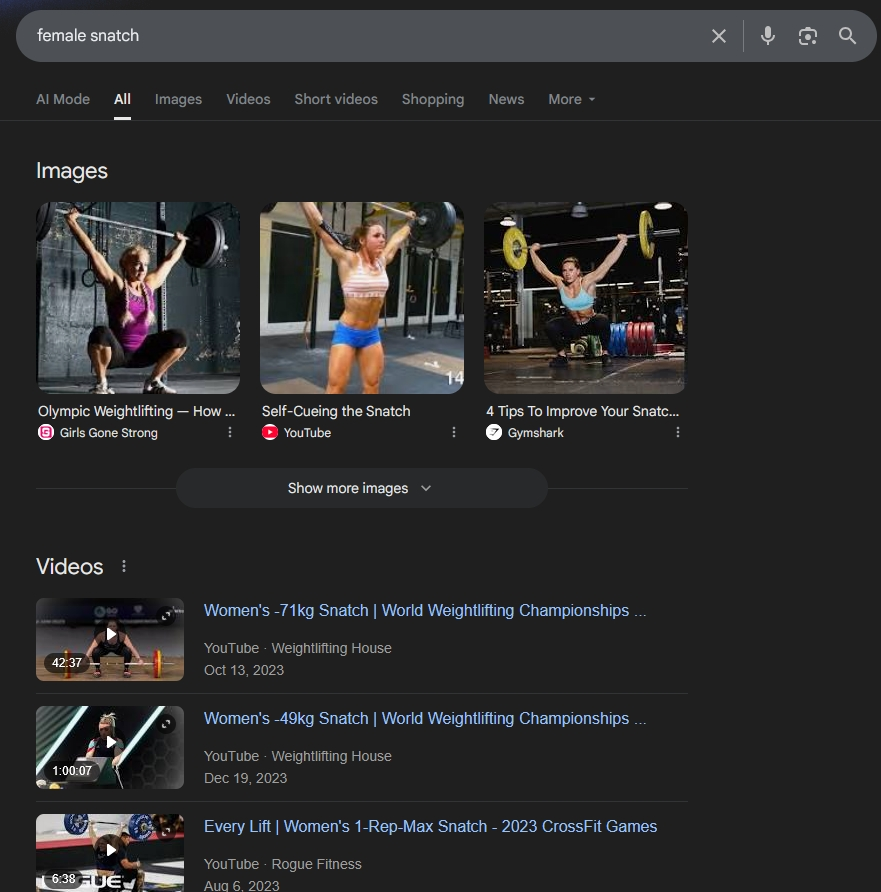Open the Videos tab
Viewport: 881px width, 892px height.
pos(248,99)
